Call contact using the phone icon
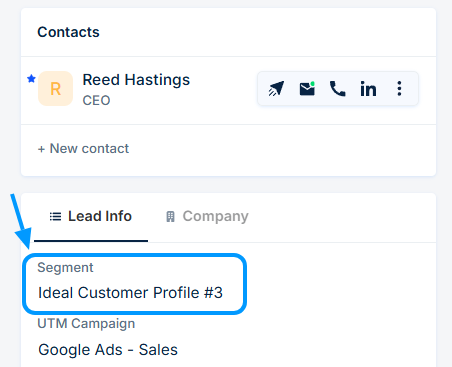Screen dimensions: 452x367 [x=337, y=89]
